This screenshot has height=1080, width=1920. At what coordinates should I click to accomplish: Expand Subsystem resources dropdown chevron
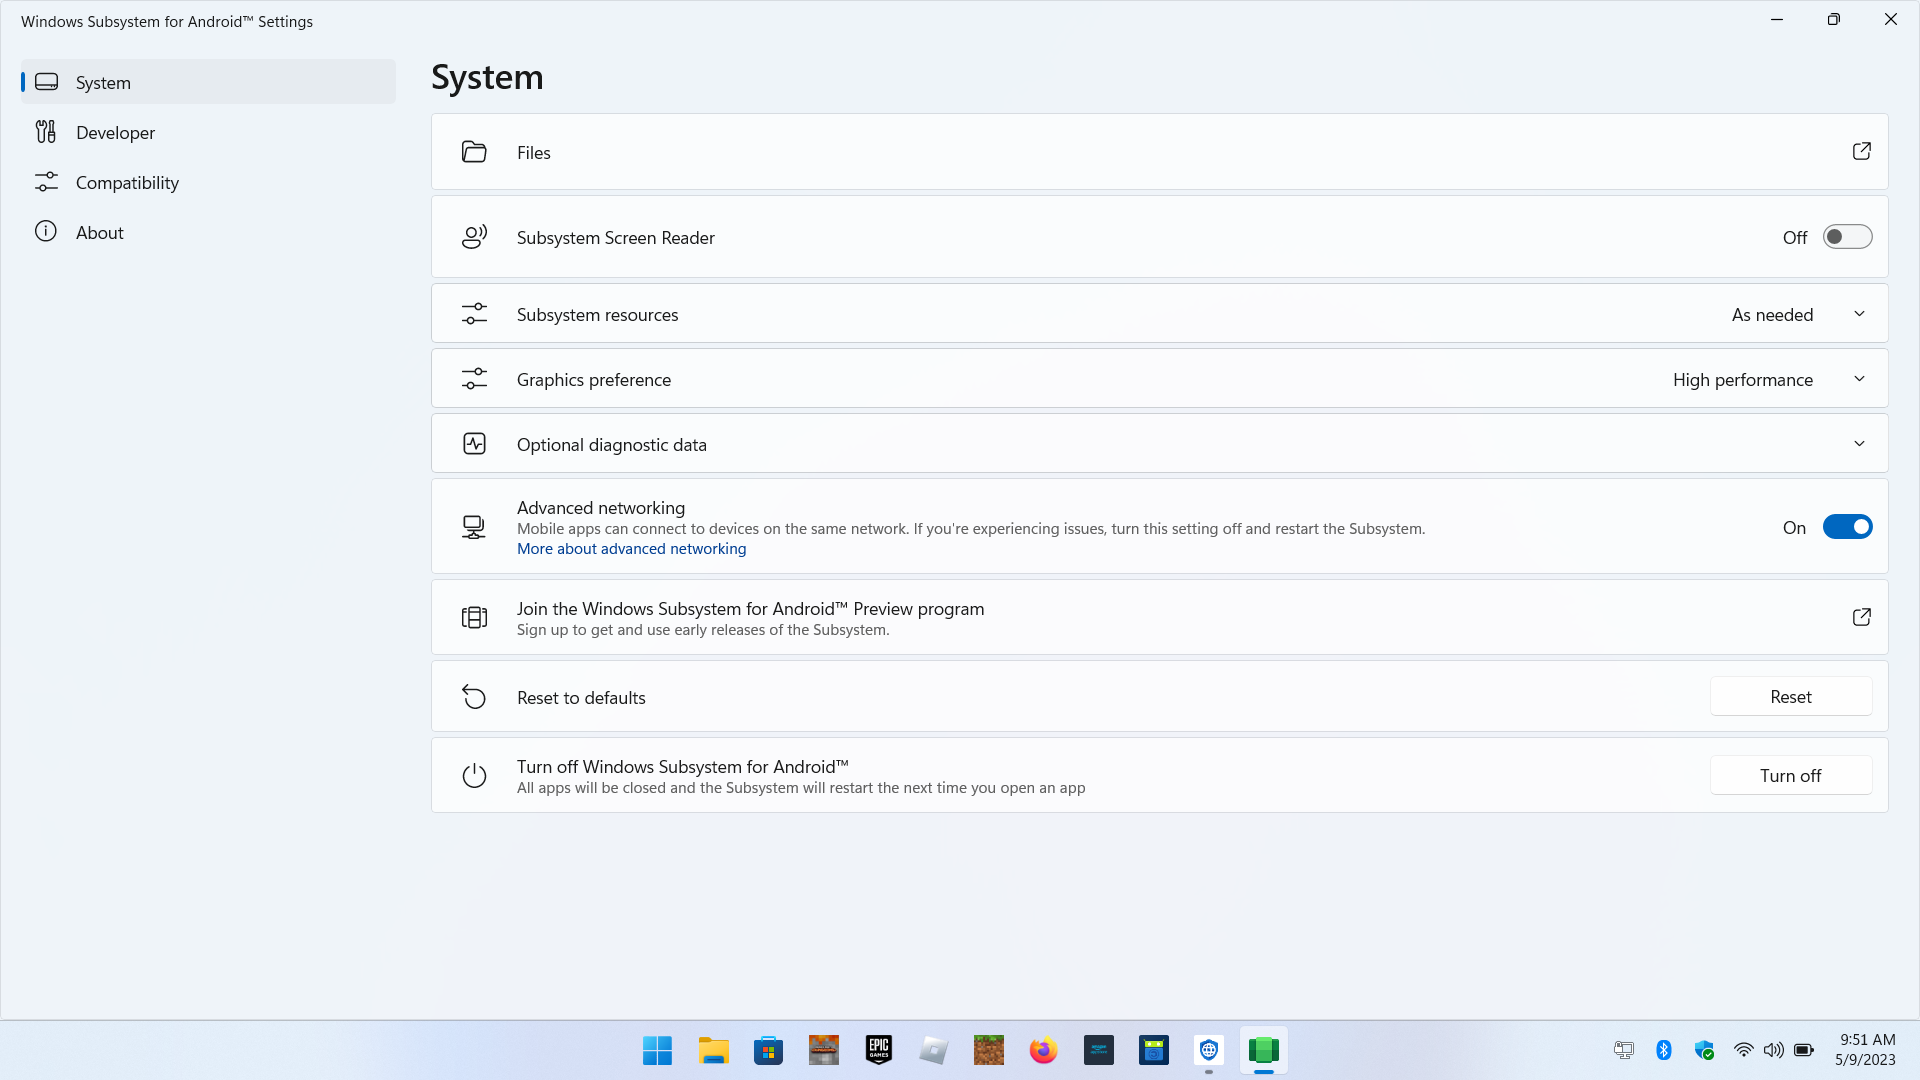click(x=1859, y=314)
